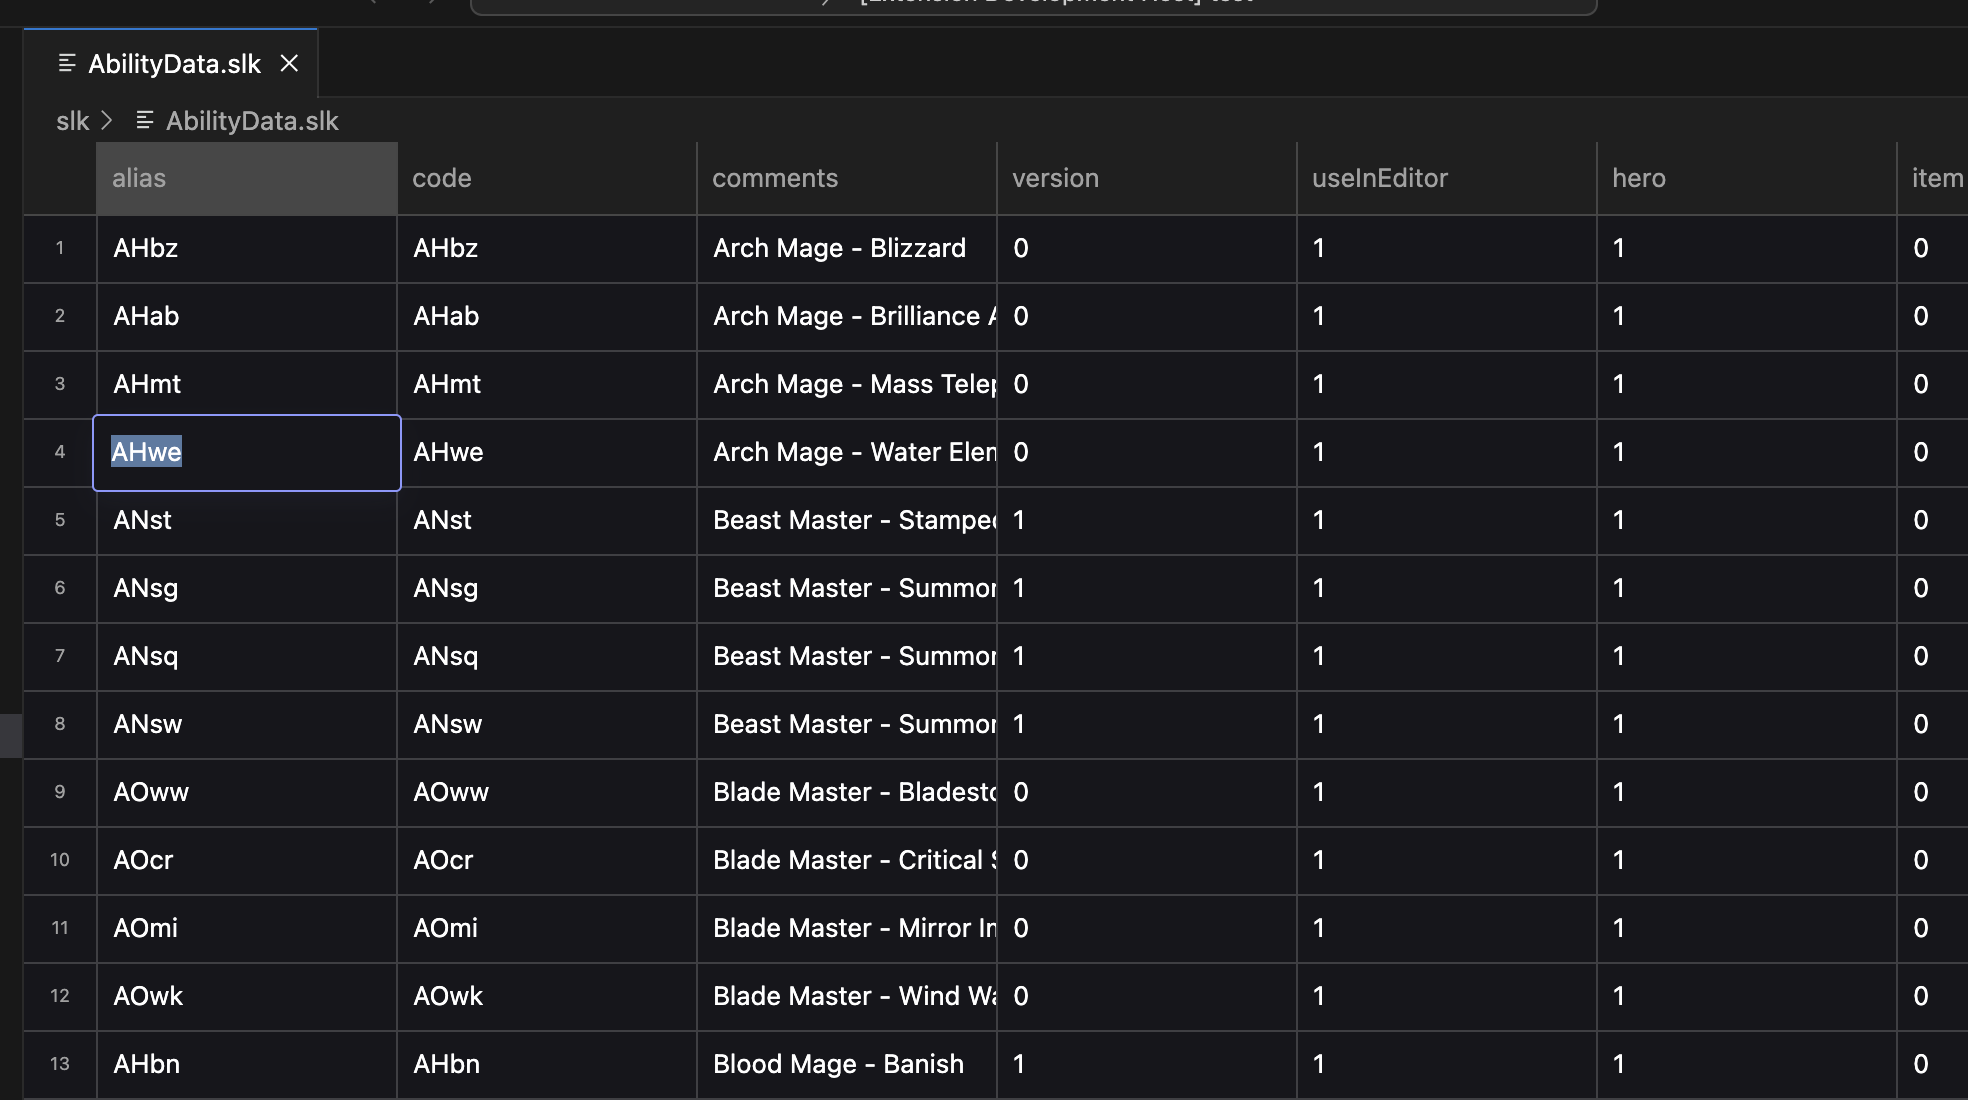1968x1100 pixels.
Task: Close the AbilityData.slk tab
Action: click(x=289, y=64)
